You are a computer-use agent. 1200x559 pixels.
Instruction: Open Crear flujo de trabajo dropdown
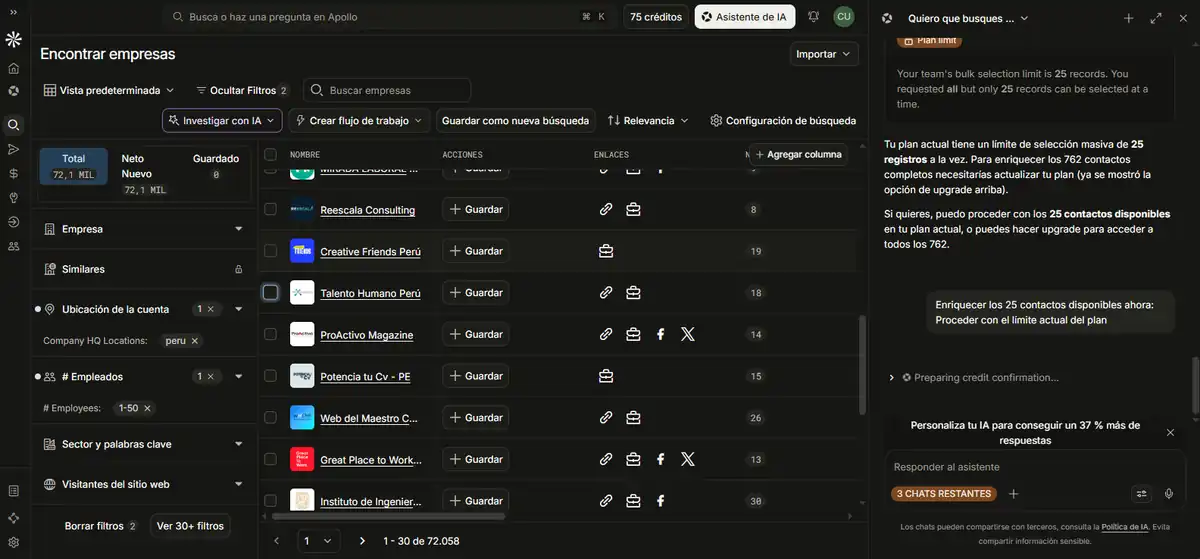pos(360,120)
